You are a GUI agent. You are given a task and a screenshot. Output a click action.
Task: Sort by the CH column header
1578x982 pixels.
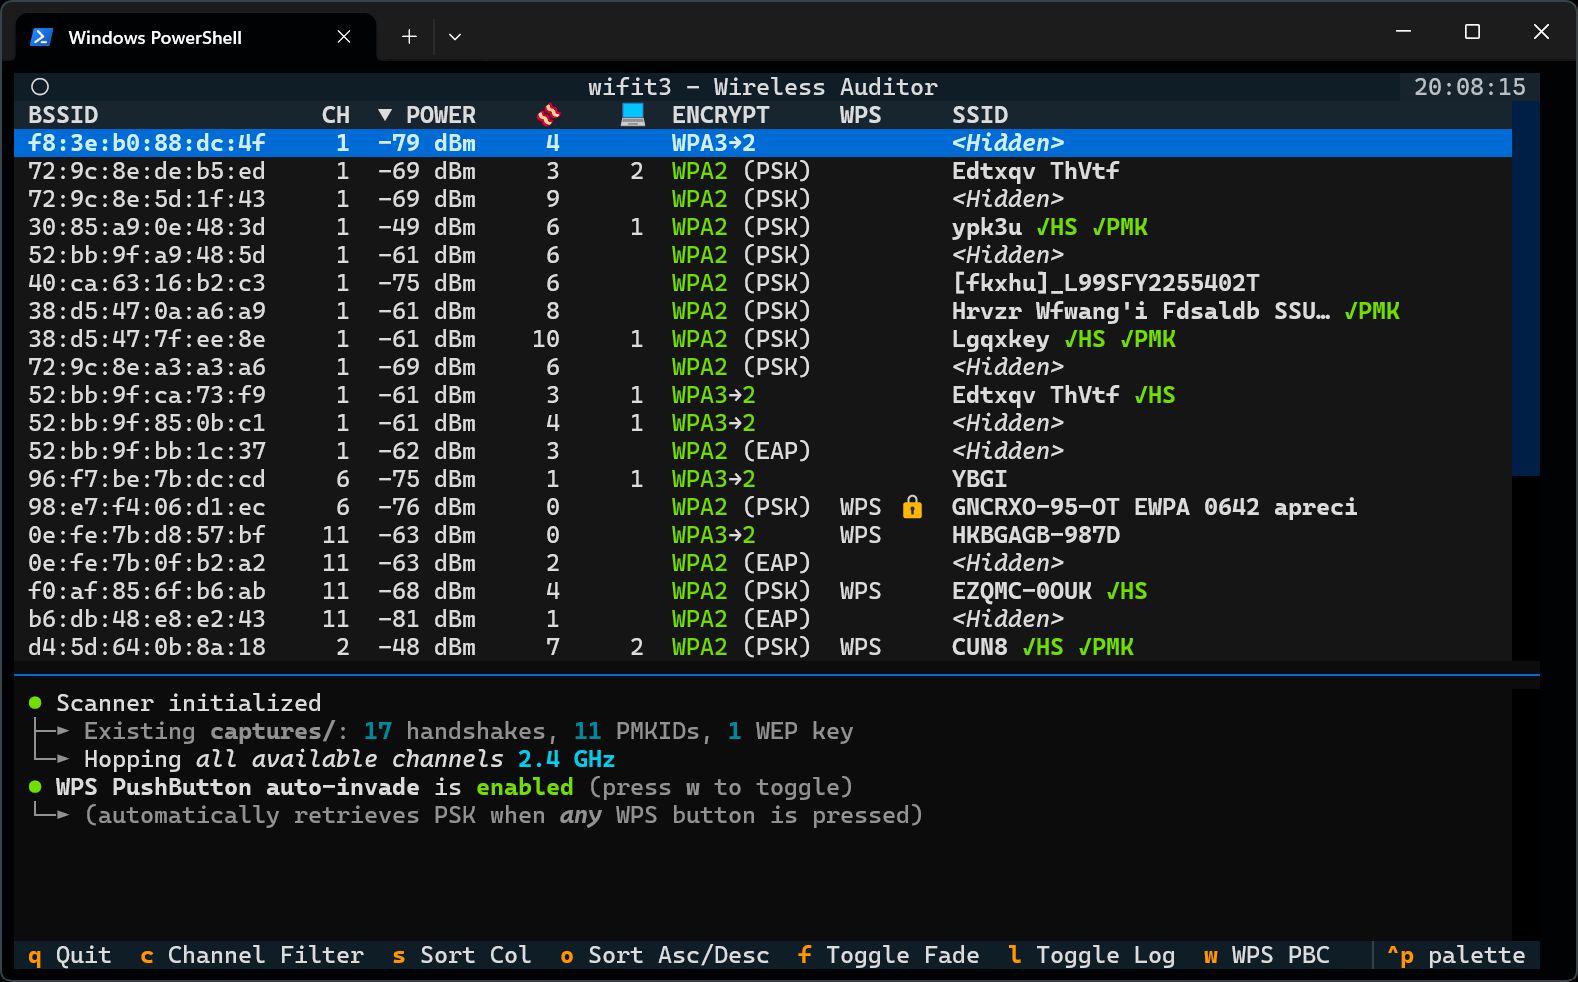336,115
